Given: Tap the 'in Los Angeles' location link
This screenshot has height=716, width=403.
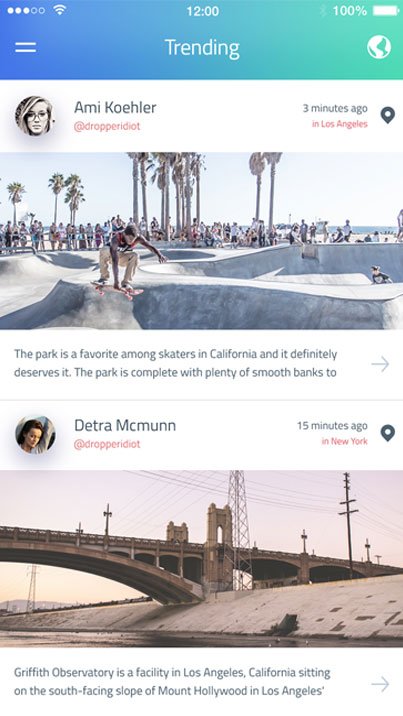Looking at the screenshot, I should tap(340, 124).
